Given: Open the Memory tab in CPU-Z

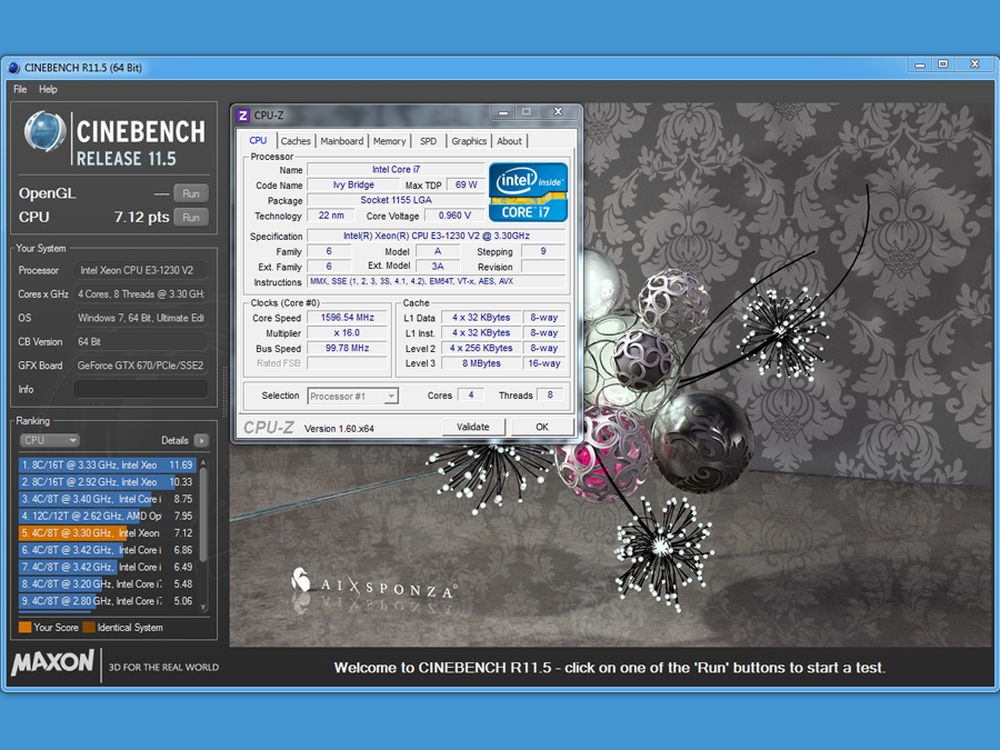Looking at the screenshot, I should pos(389,141).
